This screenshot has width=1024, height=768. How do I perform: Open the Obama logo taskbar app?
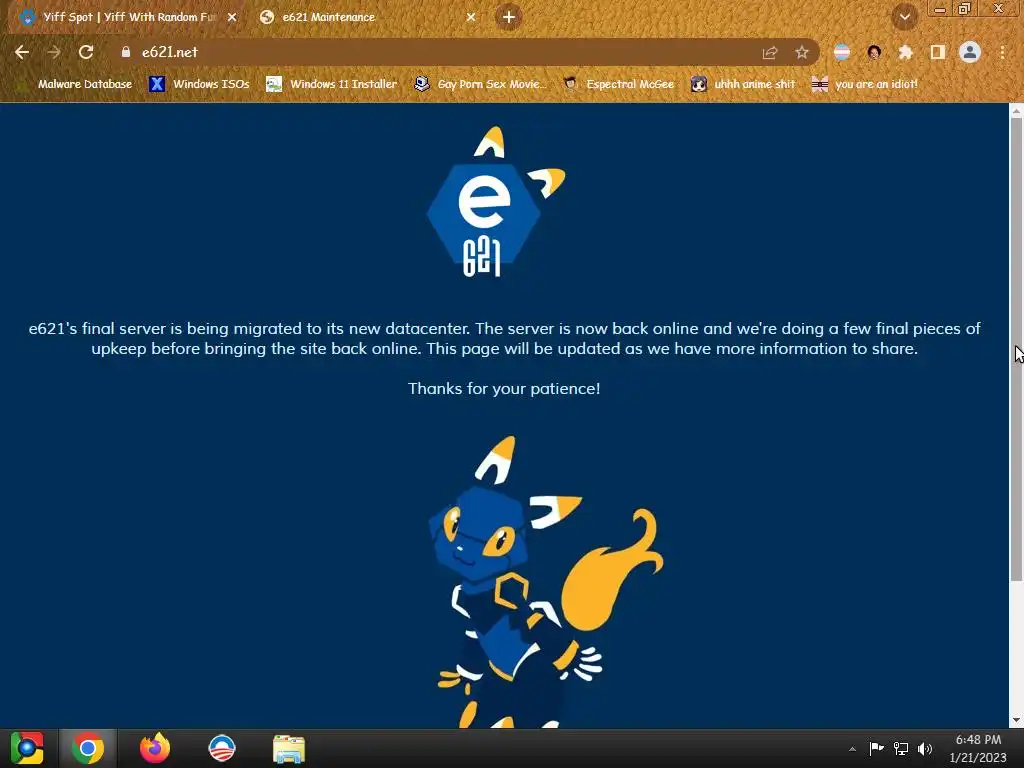[222, 748]
